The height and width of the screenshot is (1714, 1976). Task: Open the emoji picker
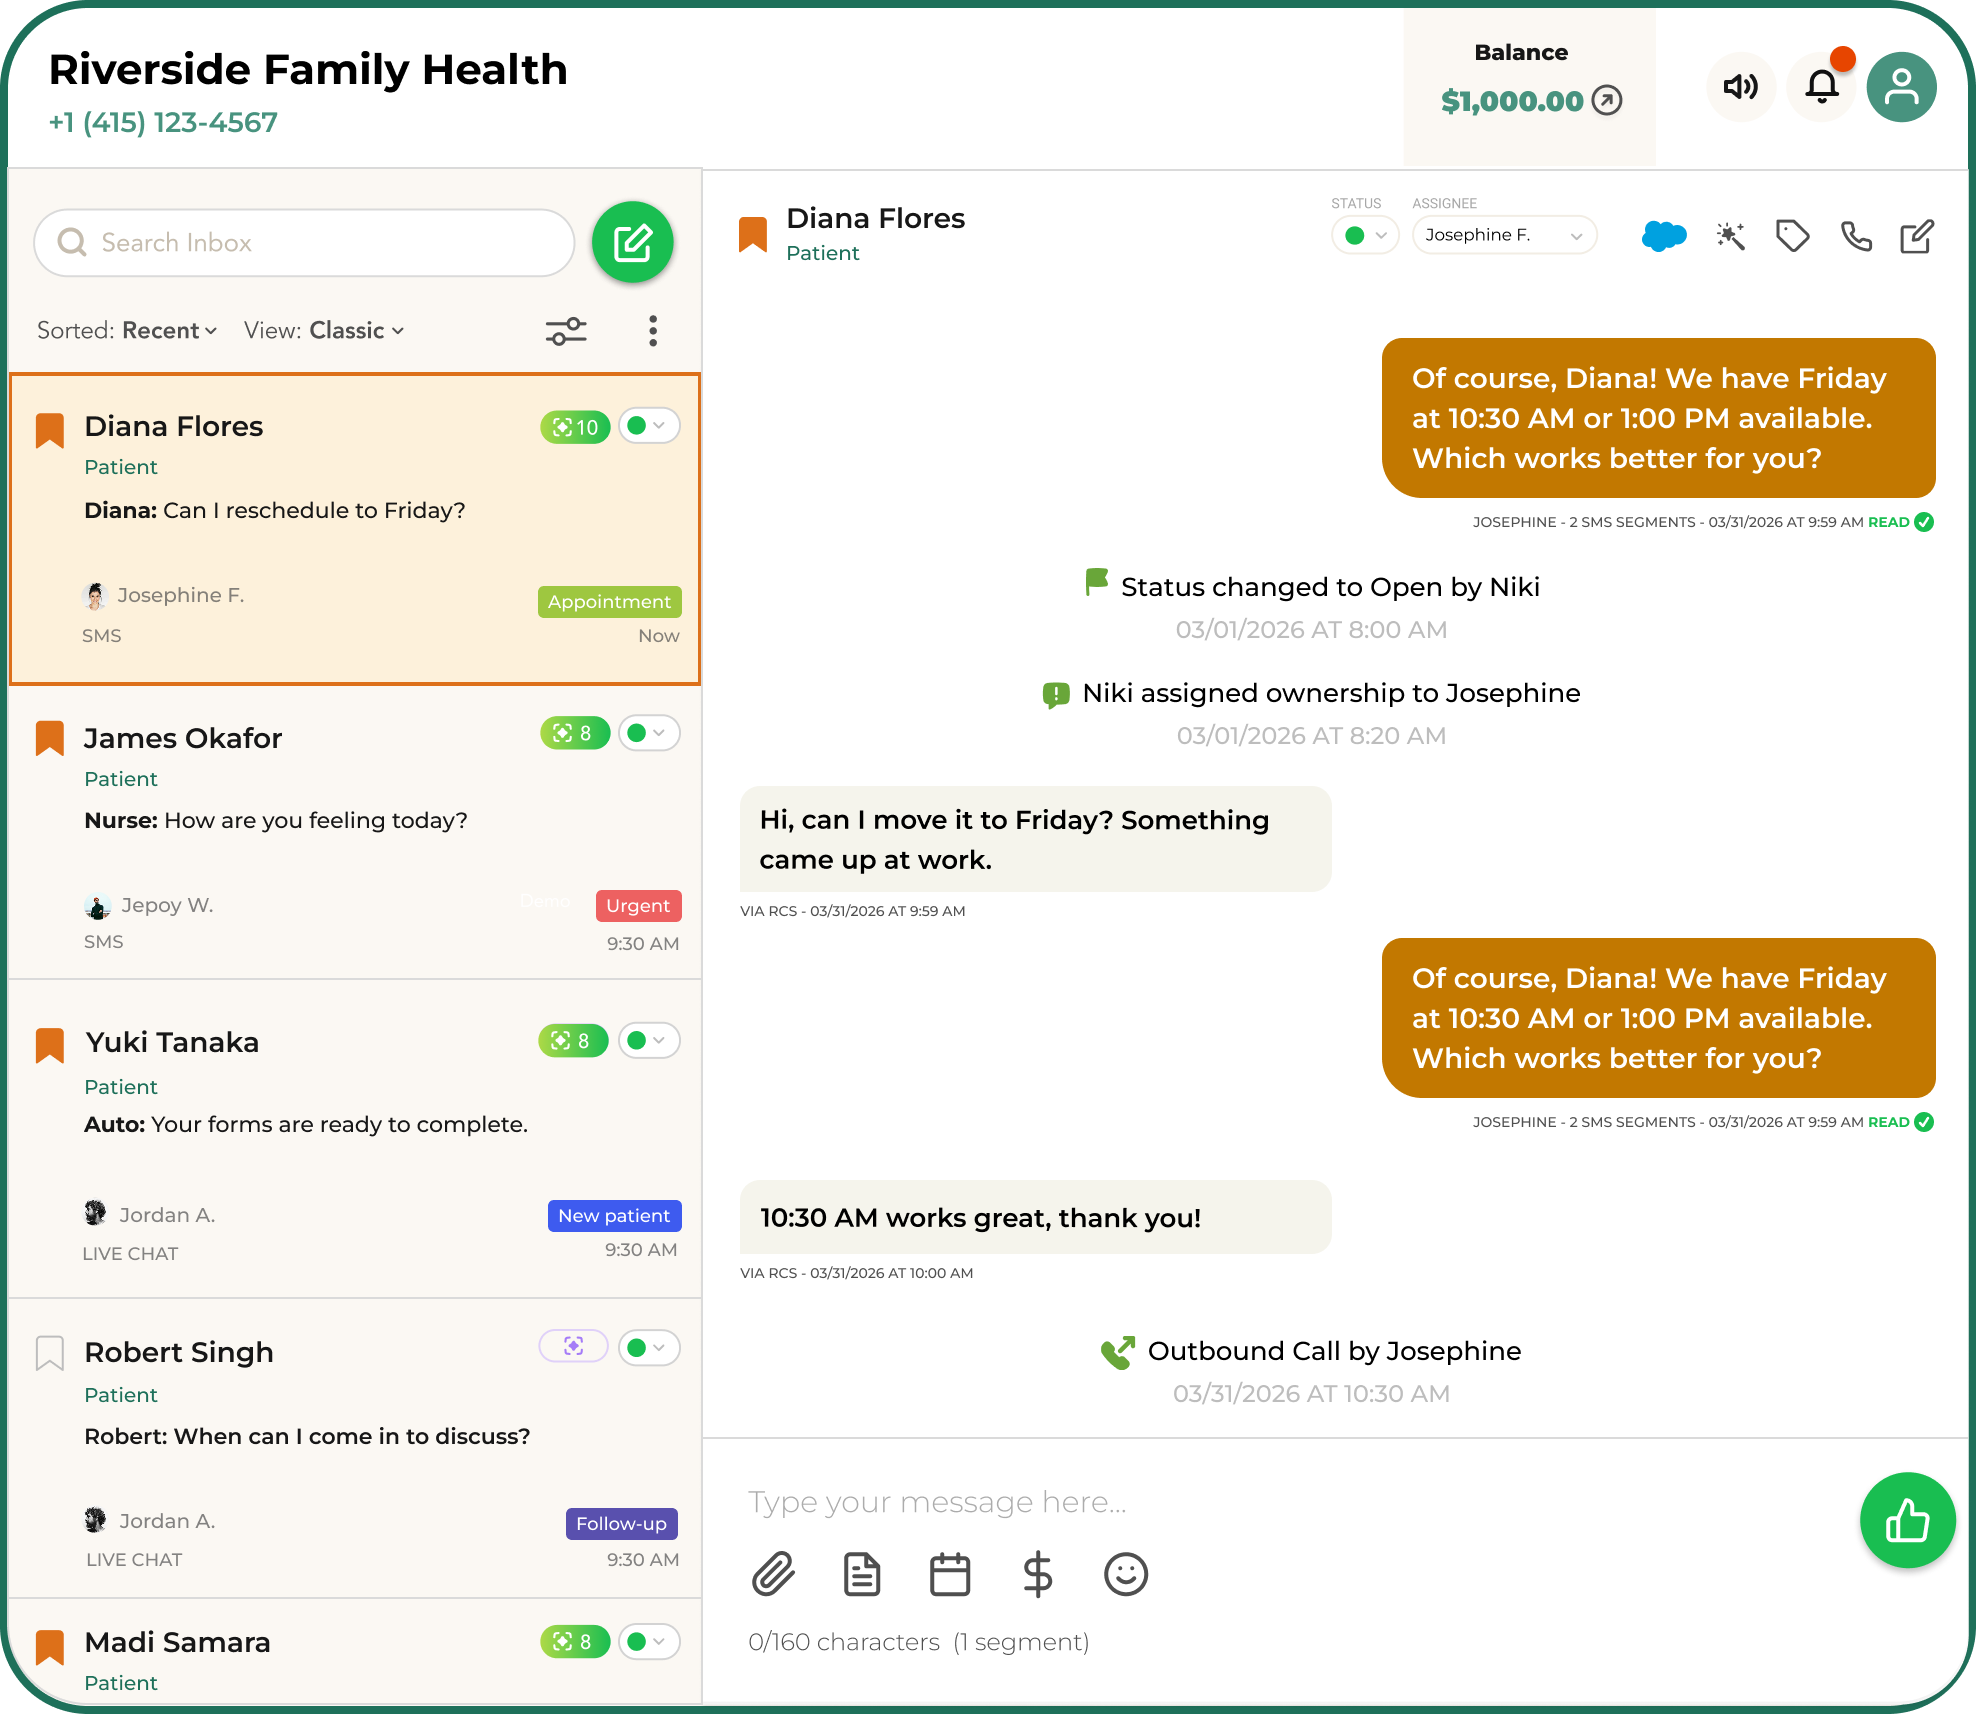pyautogui.click(x=1126, y=1574)
